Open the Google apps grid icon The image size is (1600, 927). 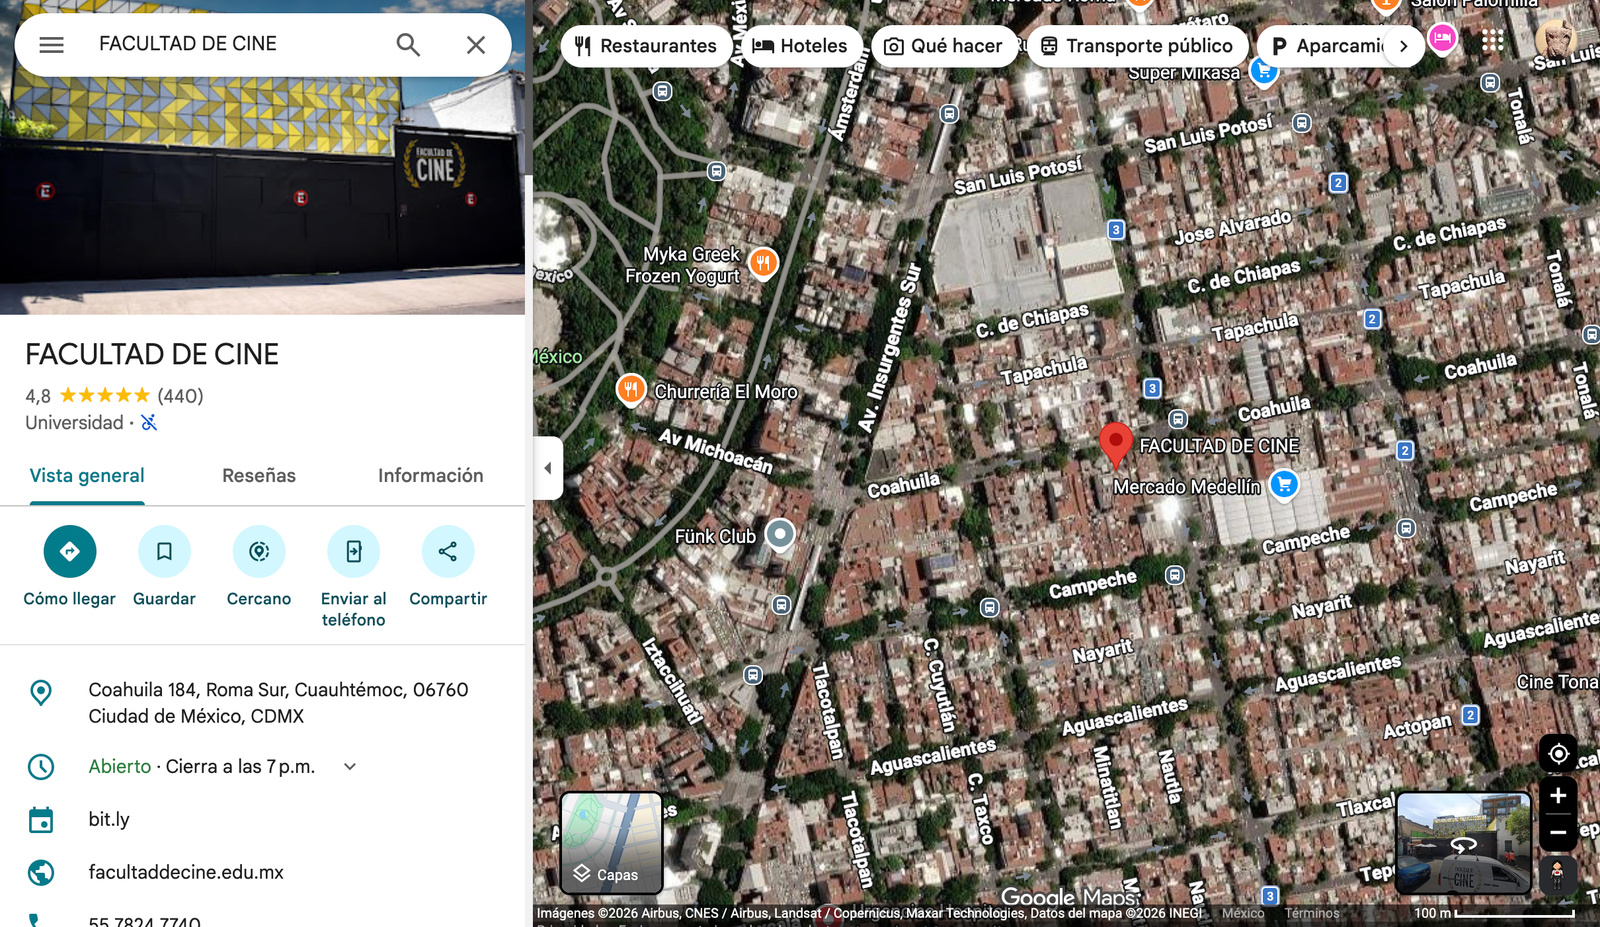pos(1493,40)
